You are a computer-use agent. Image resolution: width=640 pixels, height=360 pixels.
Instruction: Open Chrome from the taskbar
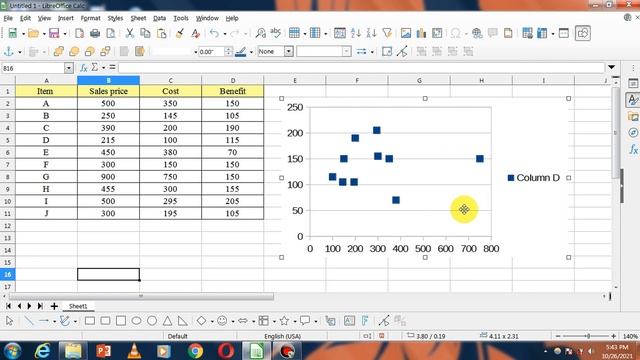[195, 351]
